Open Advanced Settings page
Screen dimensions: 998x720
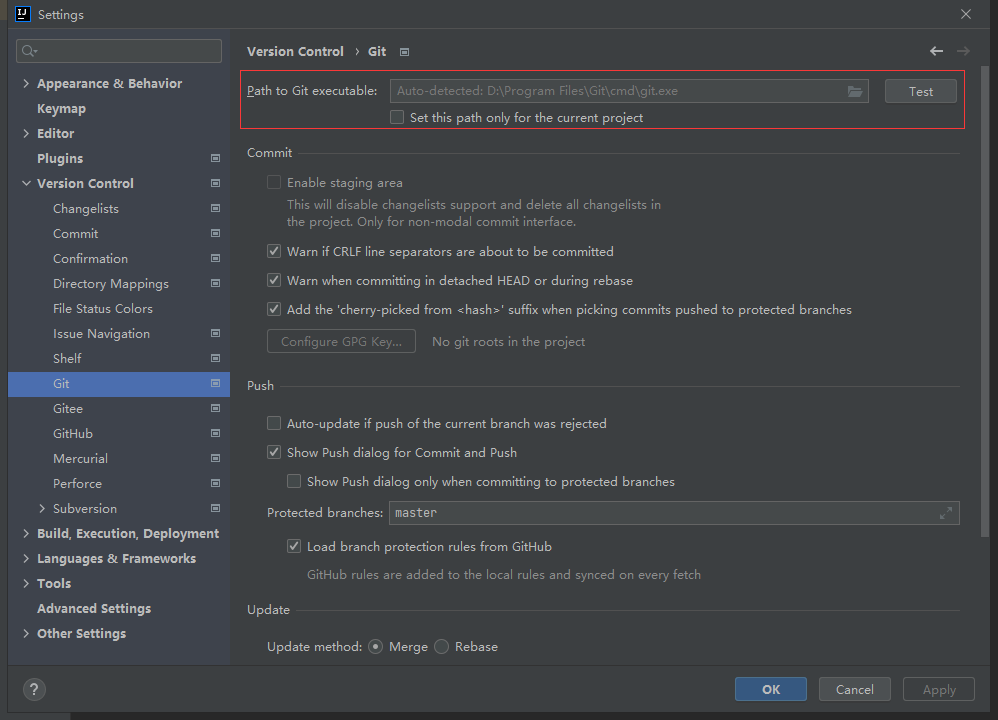pyautogui.click(x=94, y=609)
